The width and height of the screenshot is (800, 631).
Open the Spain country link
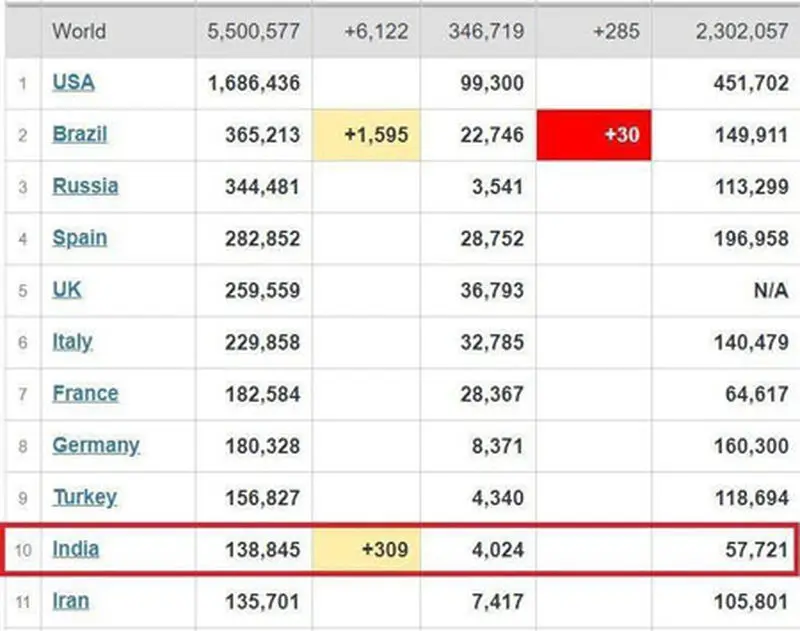click(x=80, y=238)
